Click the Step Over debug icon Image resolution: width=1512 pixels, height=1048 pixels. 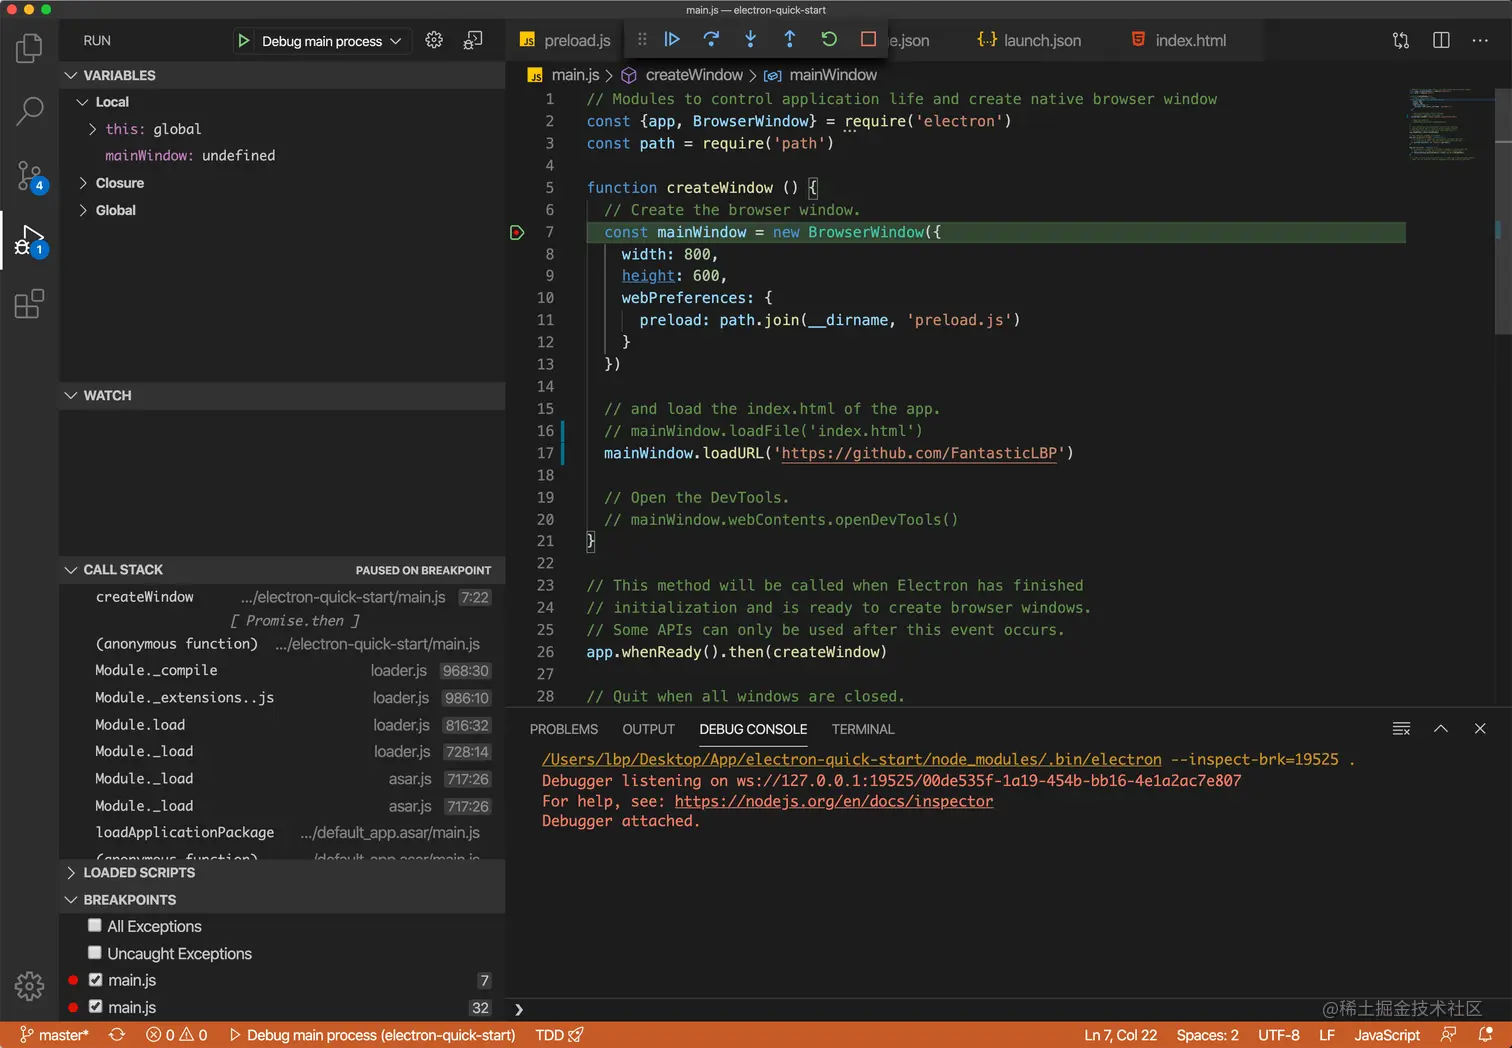click(x=711, y=39)
